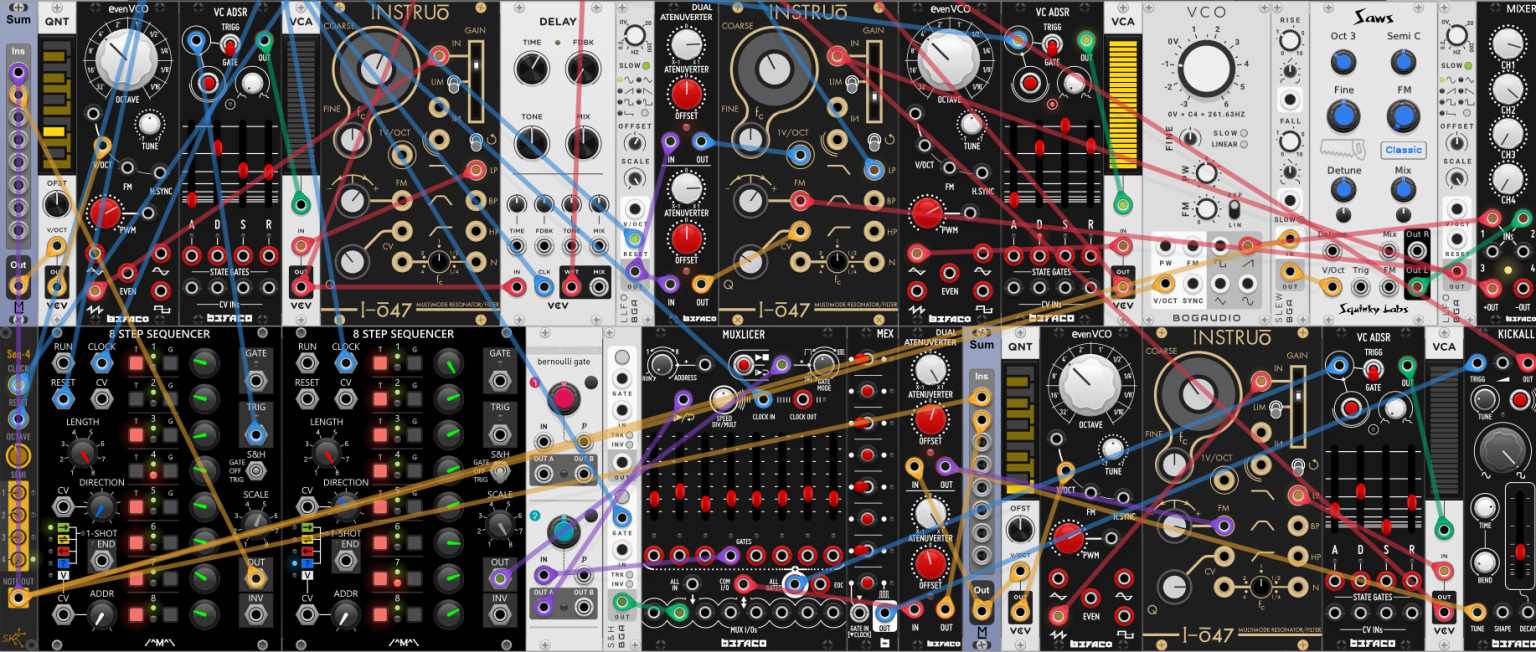Flip the EXP/LIN switch on Bogaudio VCO
This screenshot has width=1536, height=652.
(1234, 209)
